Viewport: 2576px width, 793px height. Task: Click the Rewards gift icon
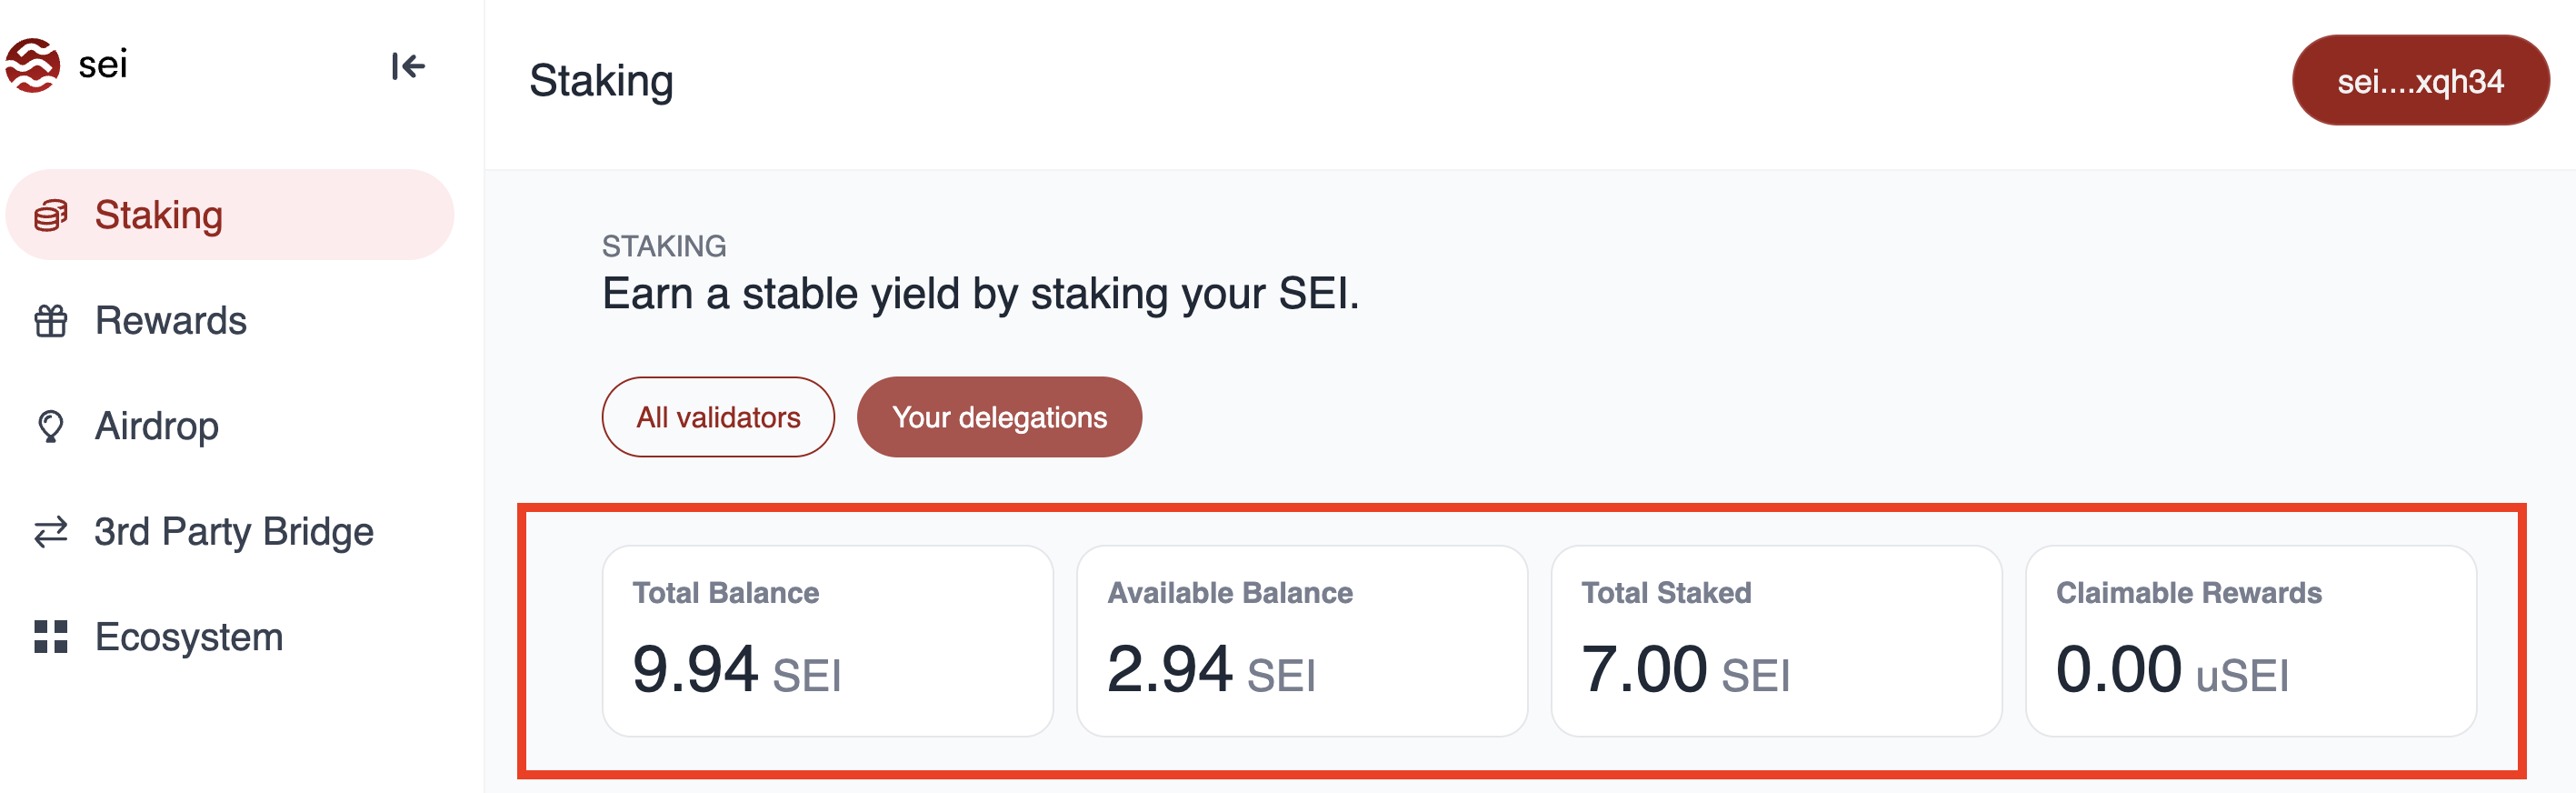click(x=51, y=321)
